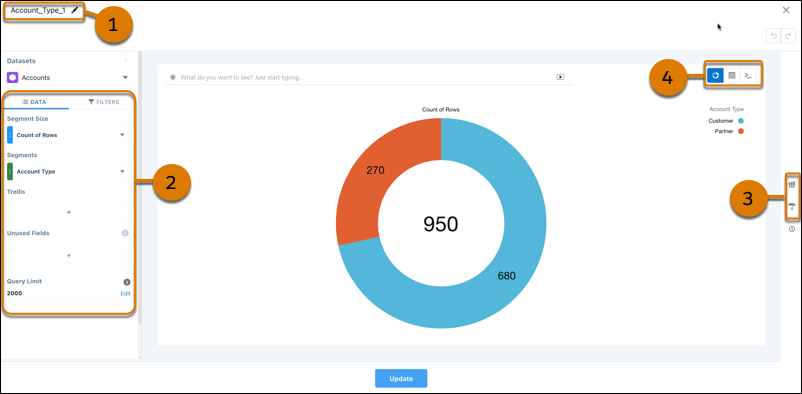Image resolution: width=802 pixels, height=394 pixels.
Task: Click the undo arrow icon
Action: (x=774, y=35)
